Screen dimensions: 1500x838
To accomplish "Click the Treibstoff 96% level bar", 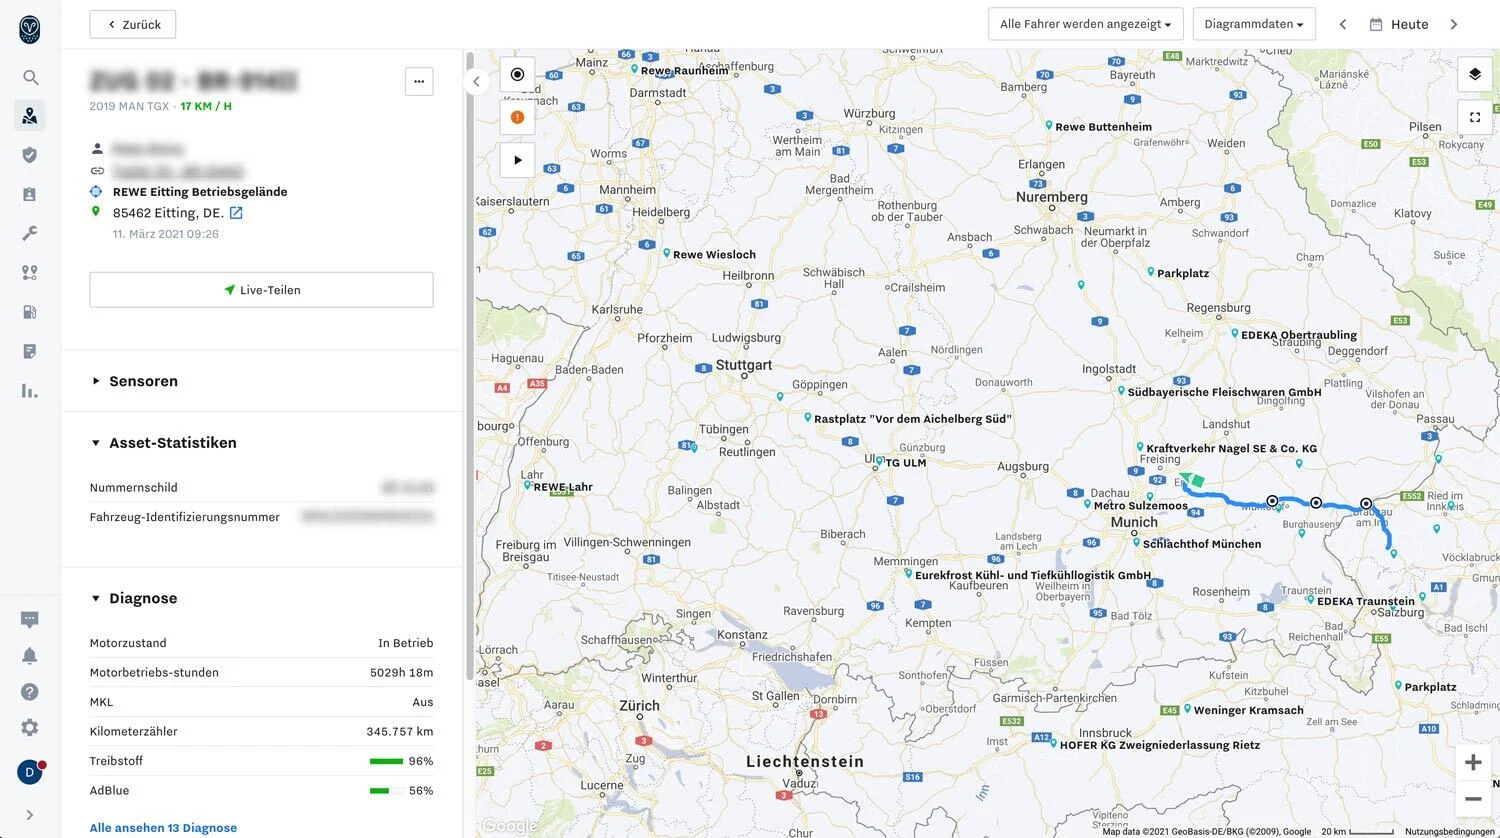I will (386, 762).
